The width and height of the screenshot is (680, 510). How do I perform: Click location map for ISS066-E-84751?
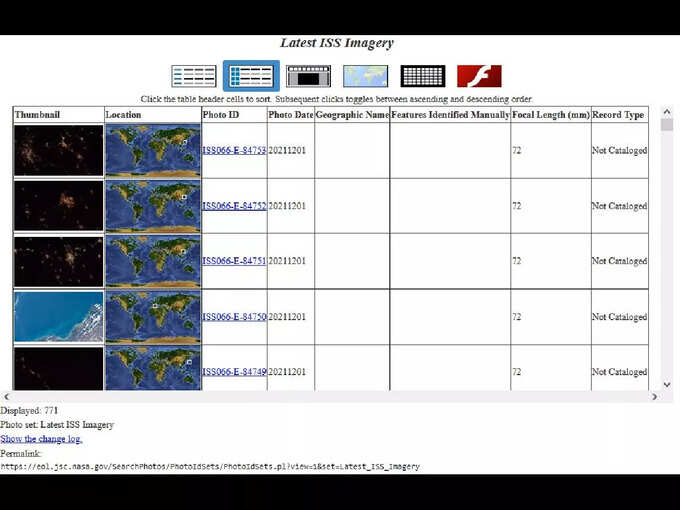coord(153,261)
